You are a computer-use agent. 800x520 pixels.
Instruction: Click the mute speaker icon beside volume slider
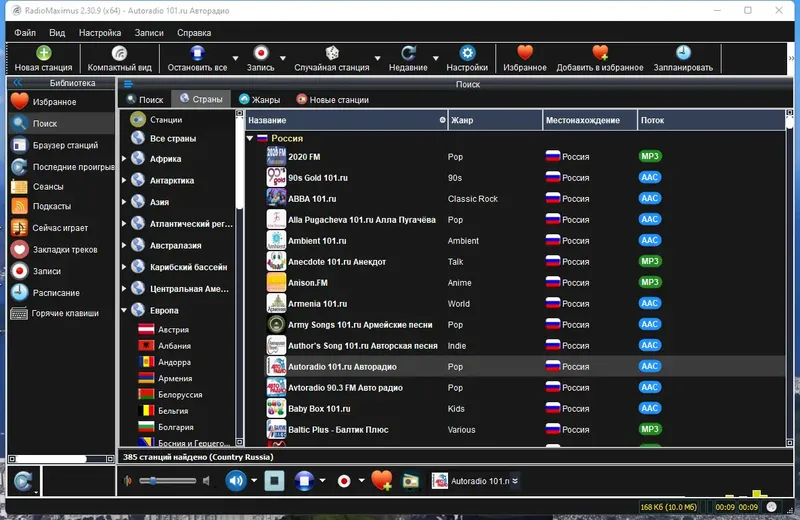(x=206, y=481)
